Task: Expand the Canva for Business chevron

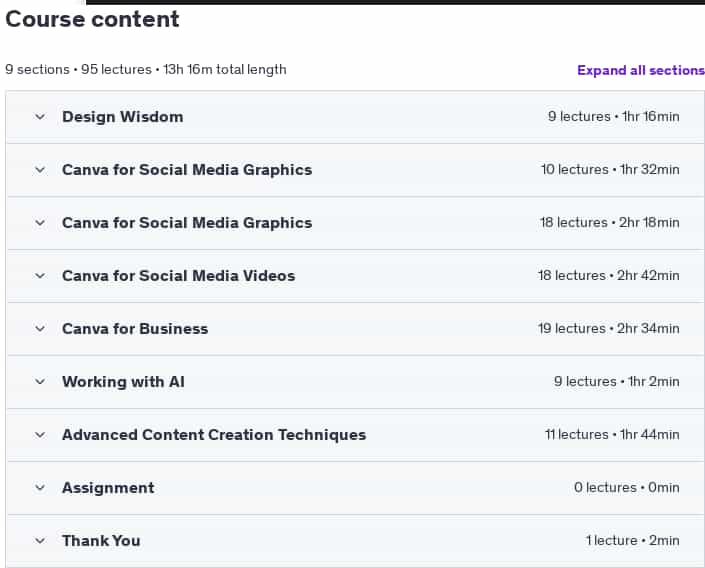Action: (x=40, y=329)
